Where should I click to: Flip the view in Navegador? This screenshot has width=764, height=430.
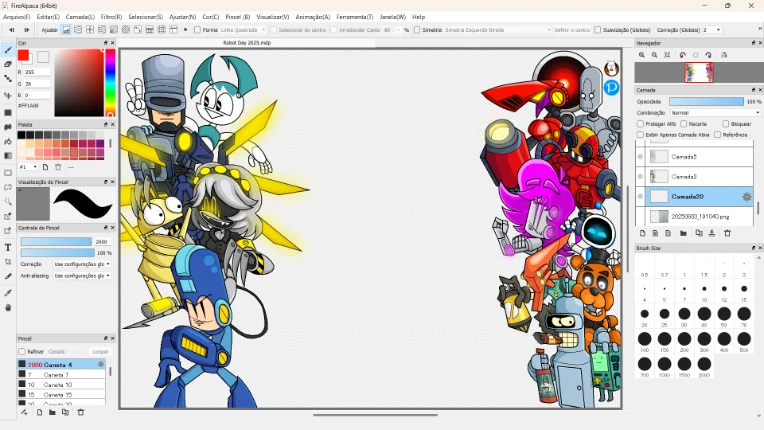click(x=724, y=55)
